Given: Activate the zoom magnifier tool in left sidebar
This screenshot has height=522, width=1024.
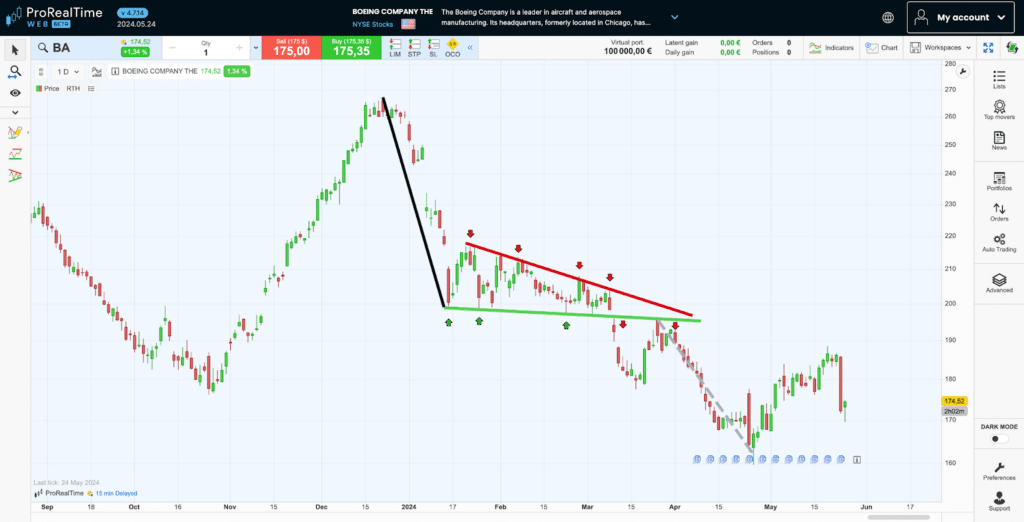Looking at the screenshot, I should tap(15, 72).
